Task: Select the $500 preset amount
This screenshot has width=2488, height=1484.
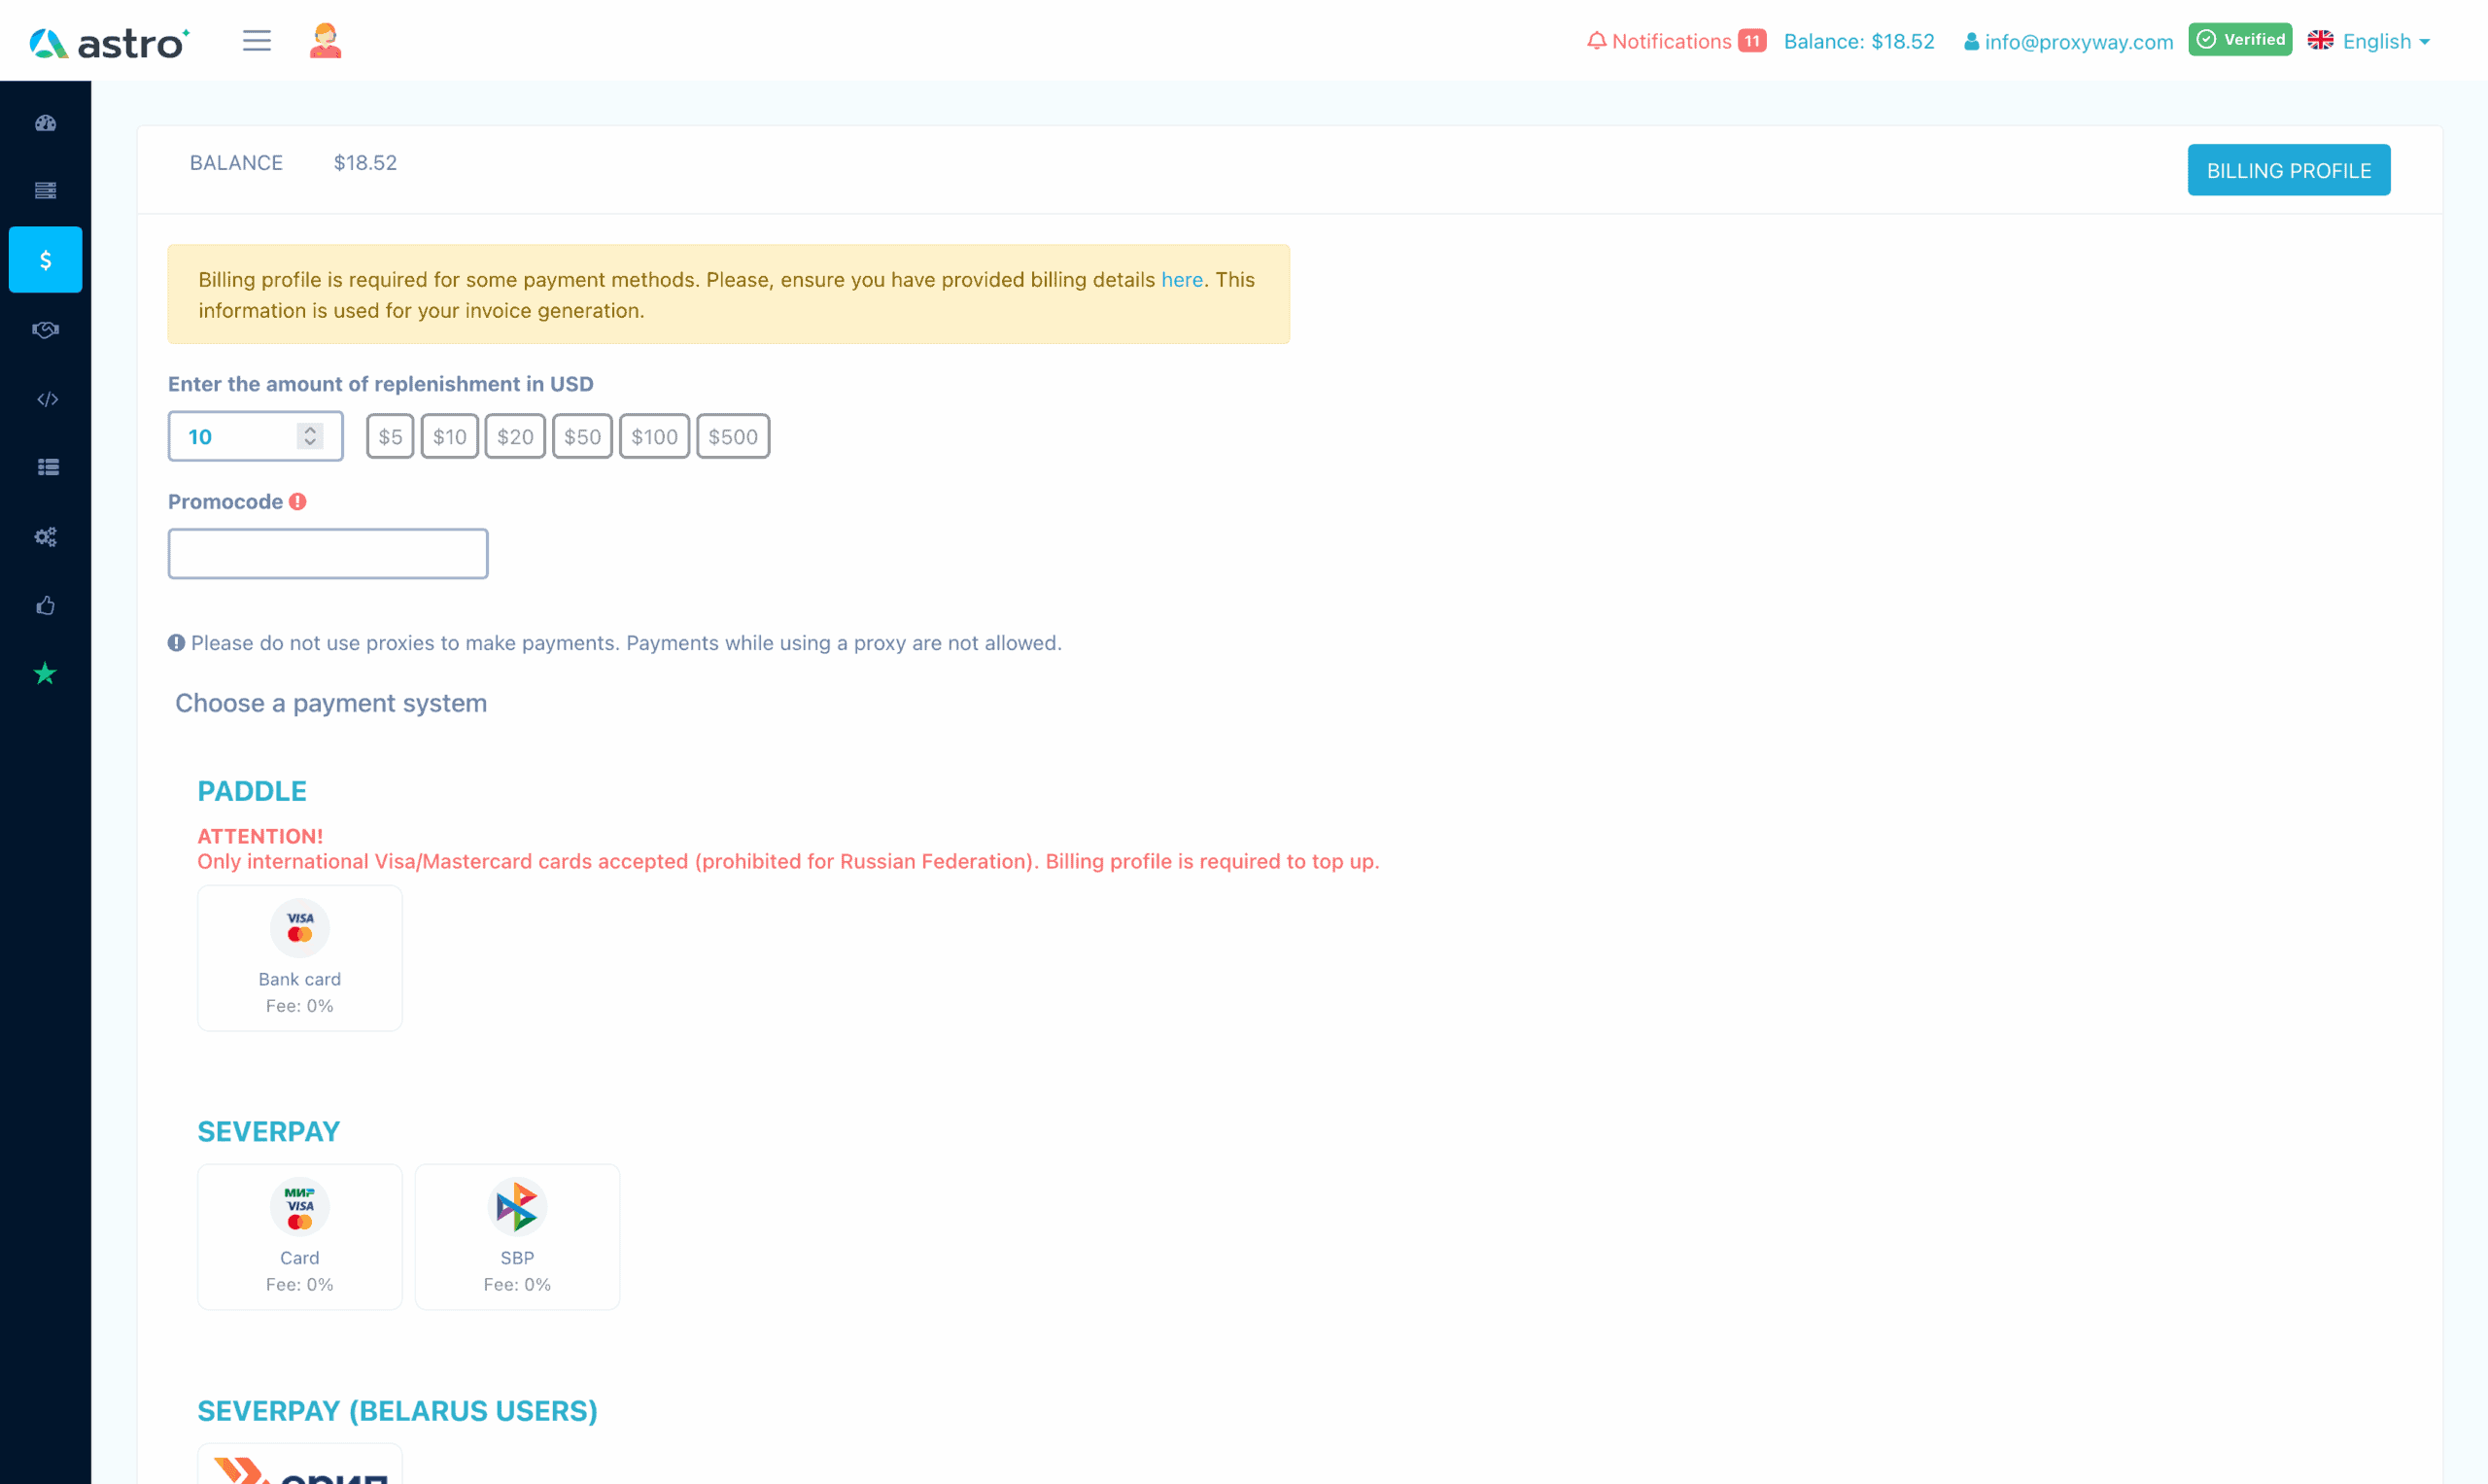Action: click(732, 437)
